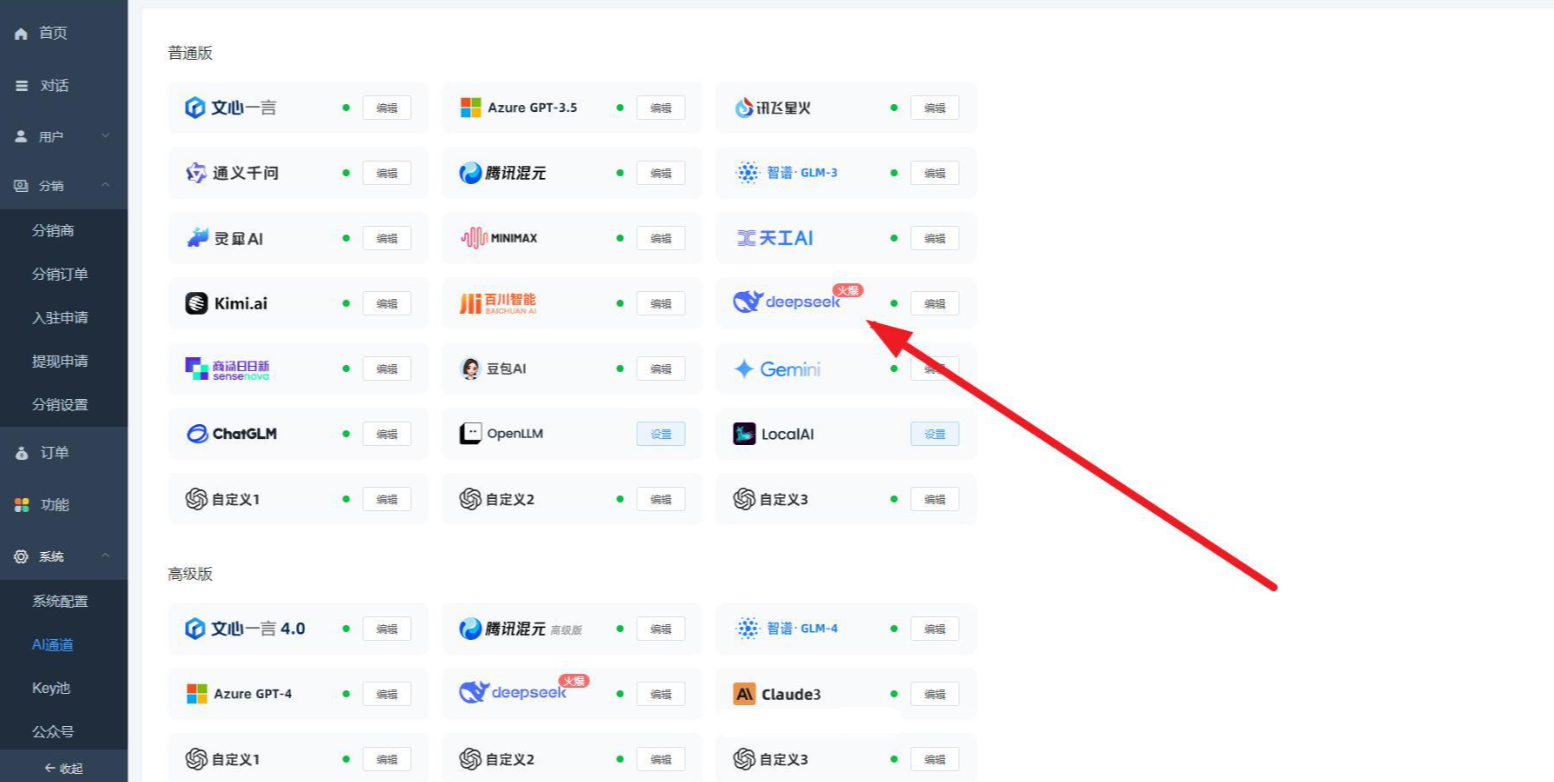The height and width of the screenshot is (782, 1554).
Task: Click 设置 button for OpenLLM
Action: [x=661, y=434]
